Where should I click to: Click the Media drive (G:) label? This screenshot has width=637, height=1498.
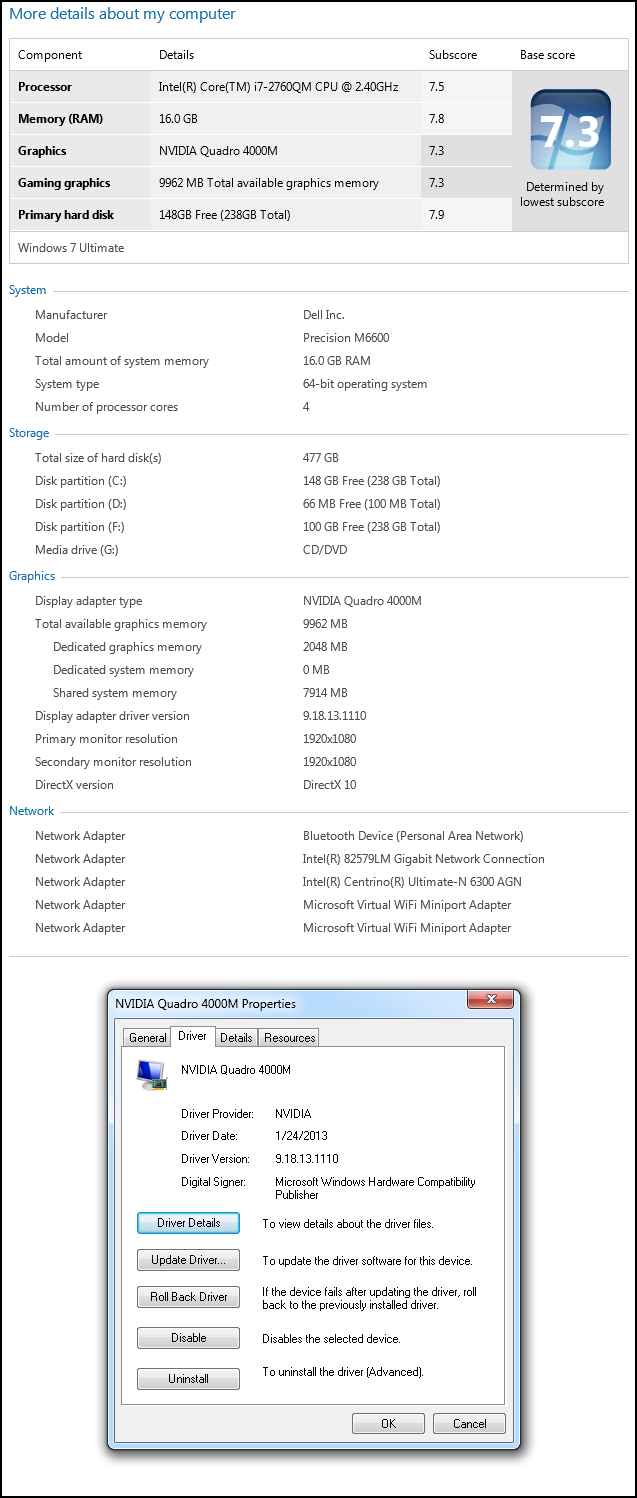(79, 550)
